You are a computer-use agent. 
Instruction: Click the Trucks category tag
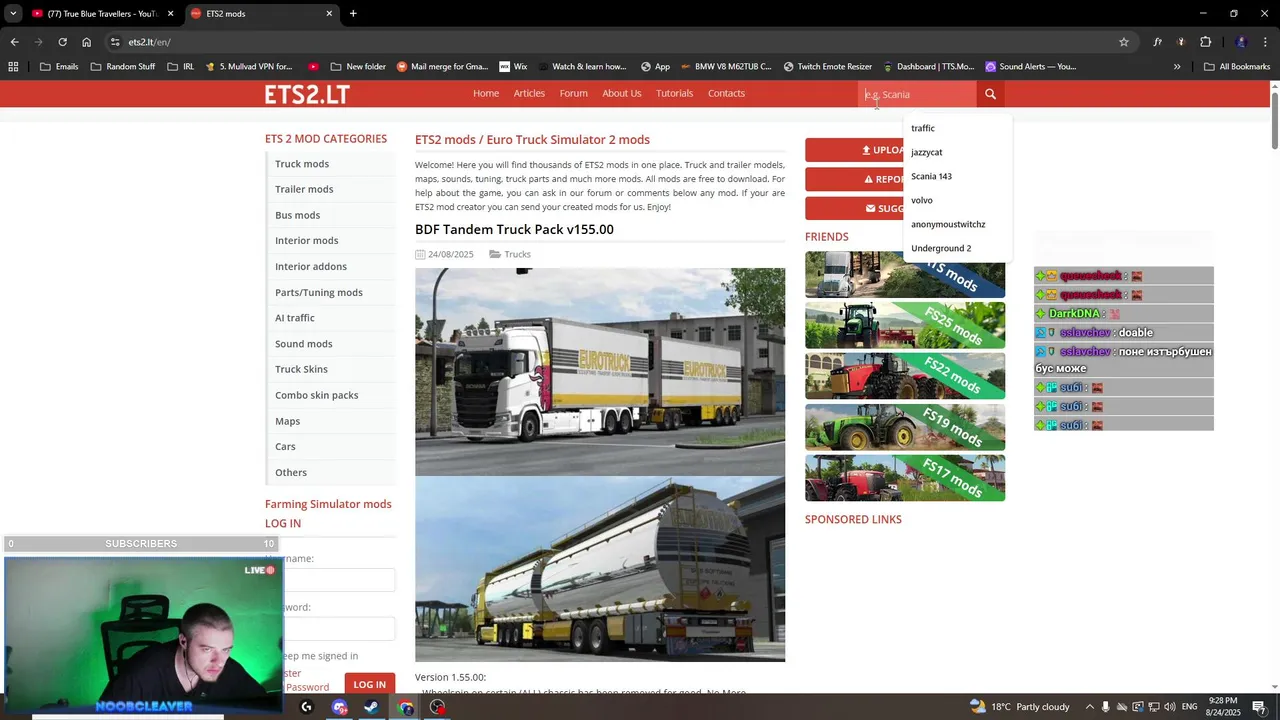pos(517,254)
